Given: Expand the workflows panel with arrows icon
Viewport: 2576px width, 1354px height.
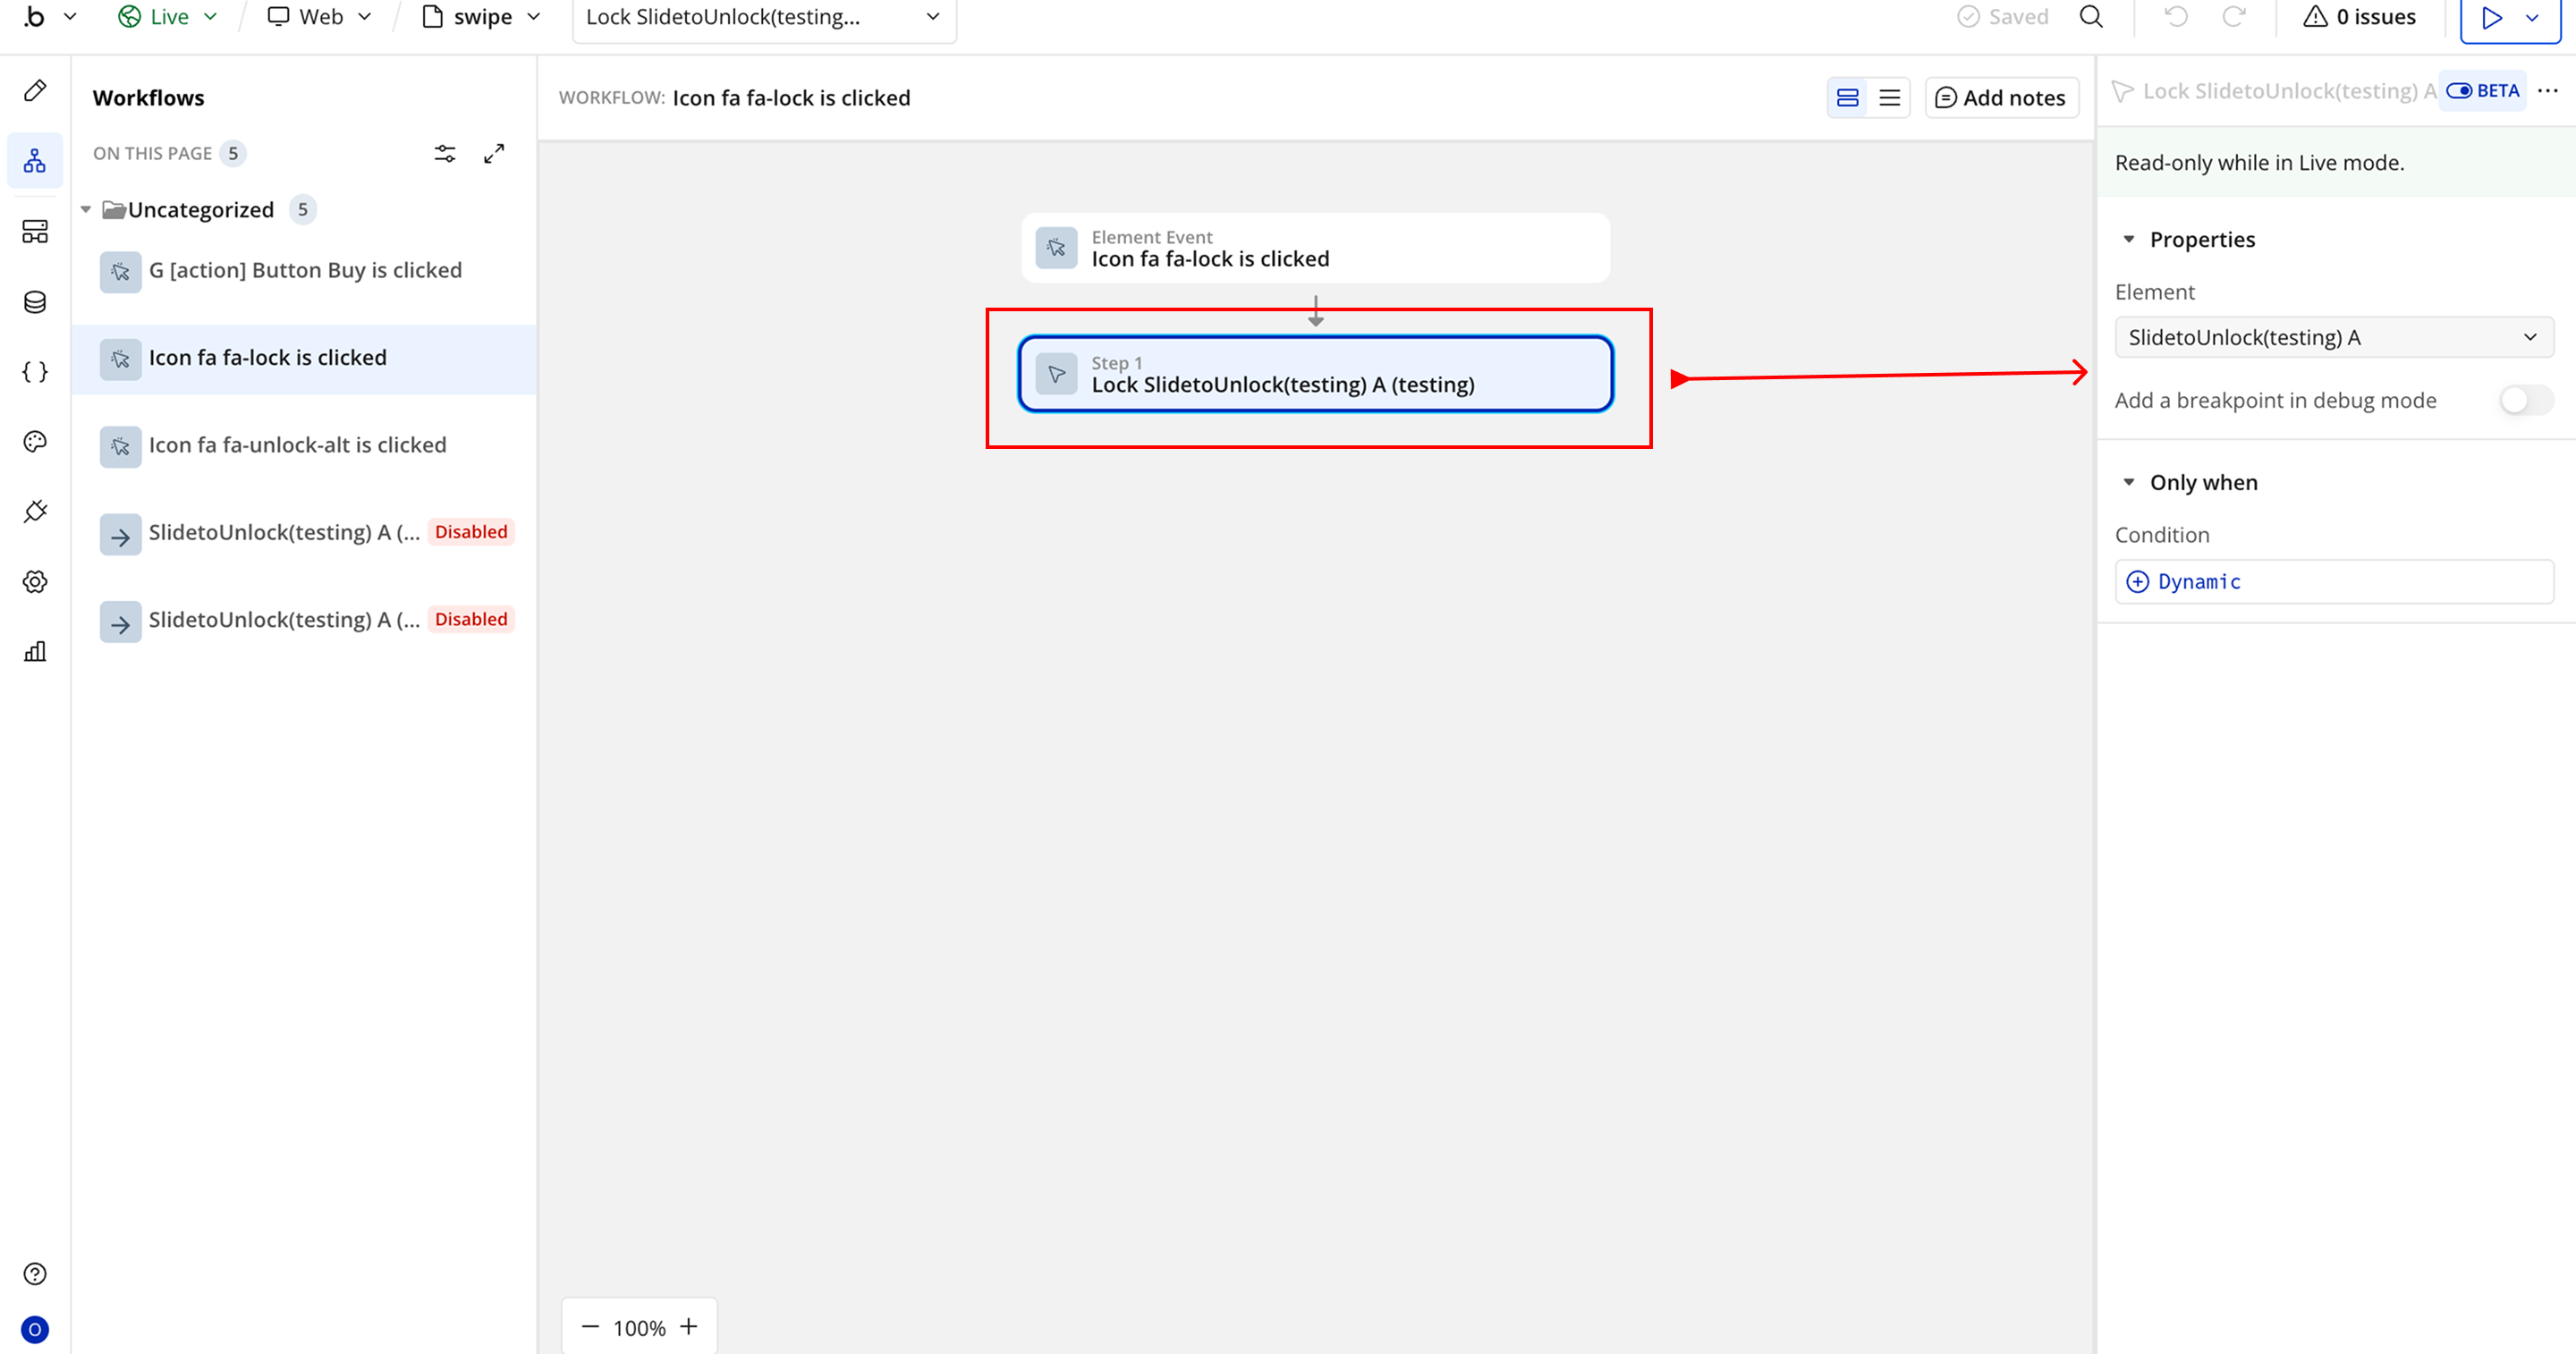Looking at the screenshot, I should click(494, 153).
